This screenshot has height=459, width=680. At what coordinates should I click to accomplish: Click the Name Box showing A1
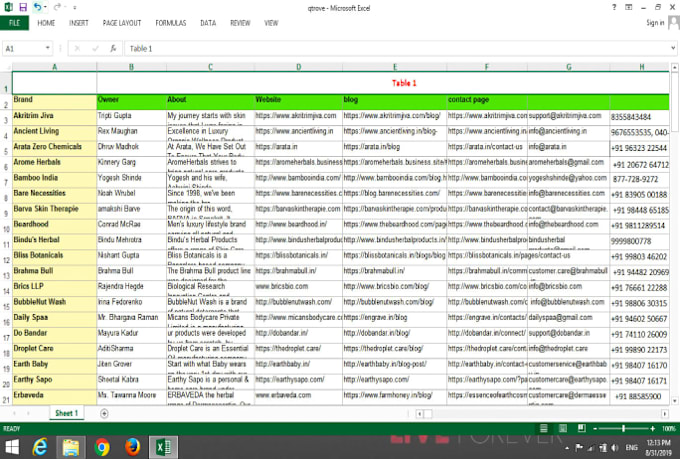click(23, 49)
